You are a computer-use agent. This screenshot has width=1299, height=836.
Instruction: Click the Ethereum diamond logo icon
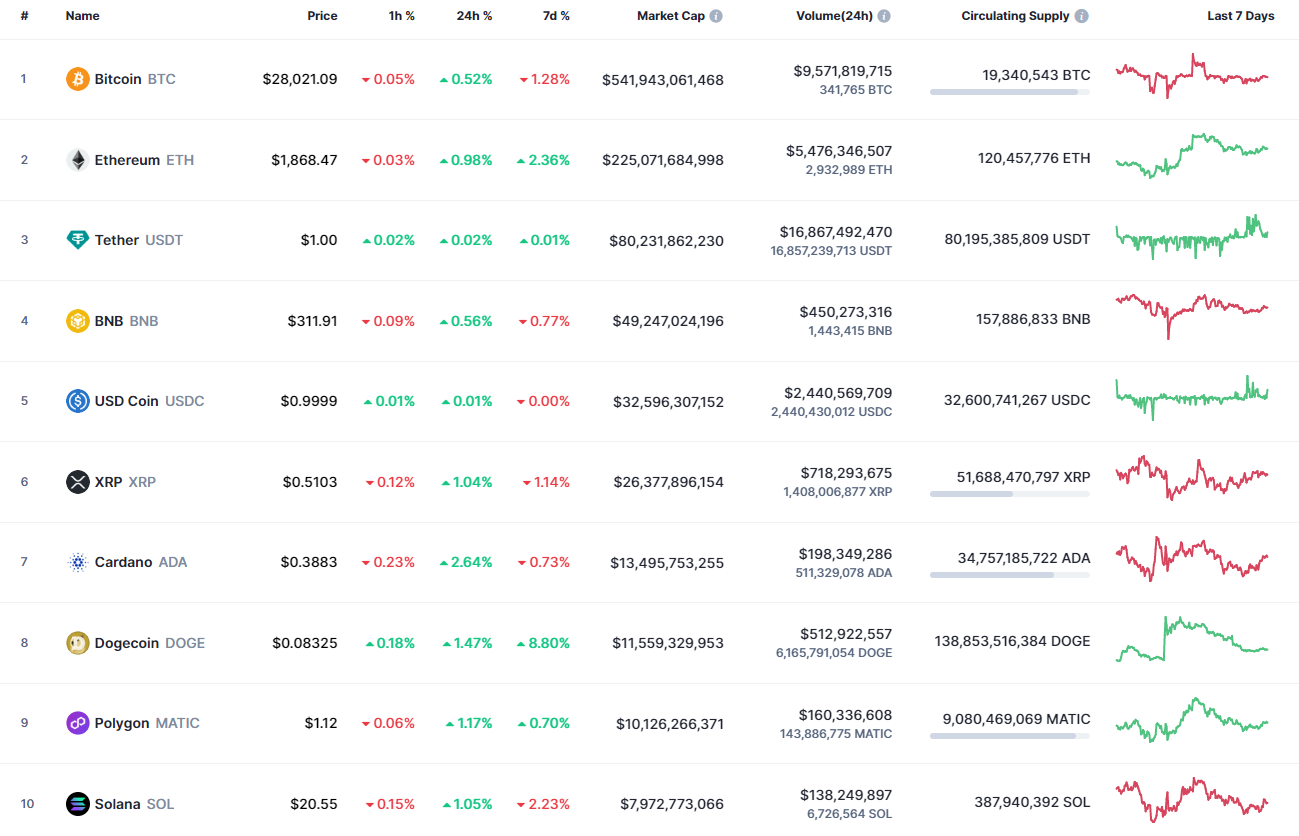tap(77, 159)
